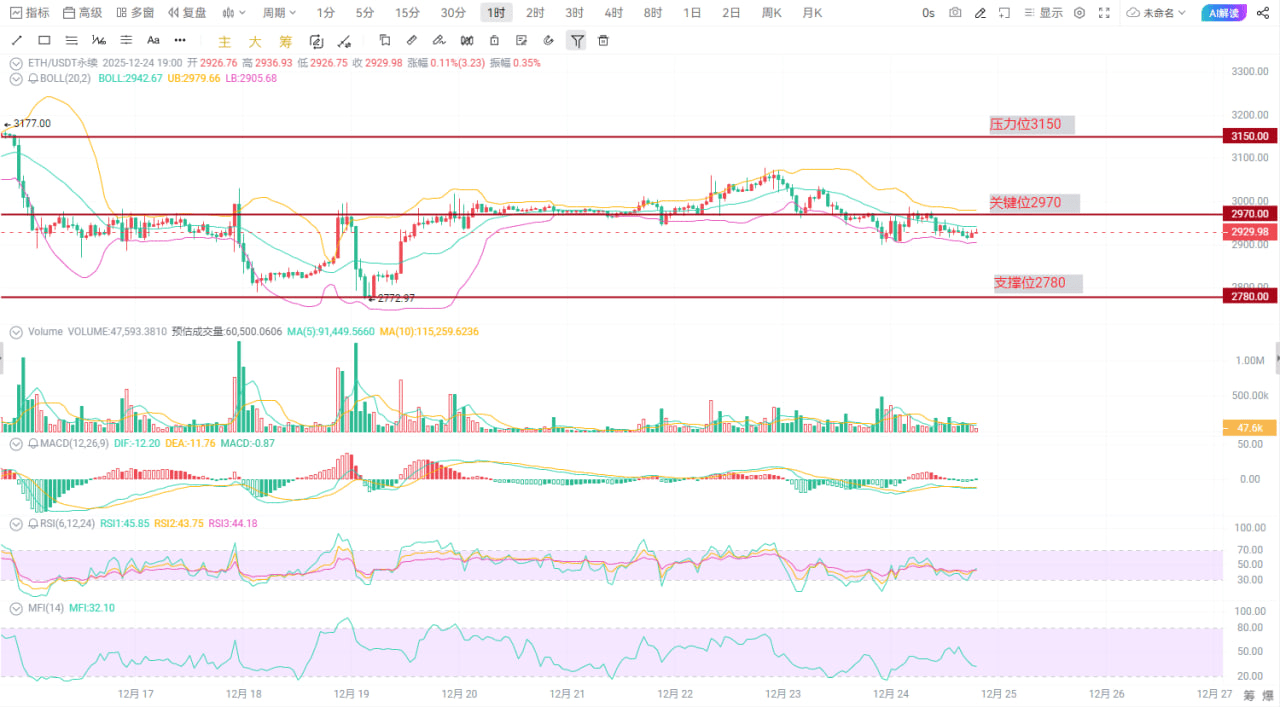
Task: Select the eraser brush tool
Action: [x=439, y=40]
